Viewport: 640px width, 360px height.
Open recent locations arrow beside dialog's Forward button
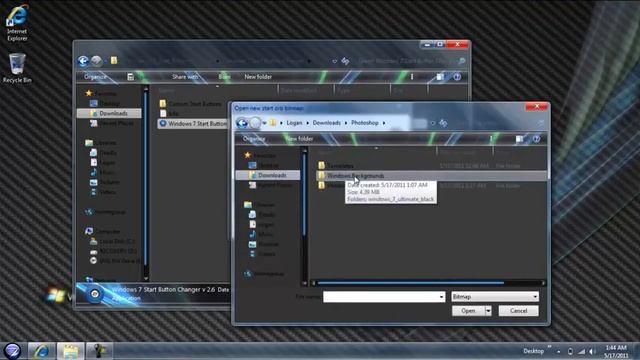(x=264, y=123)
